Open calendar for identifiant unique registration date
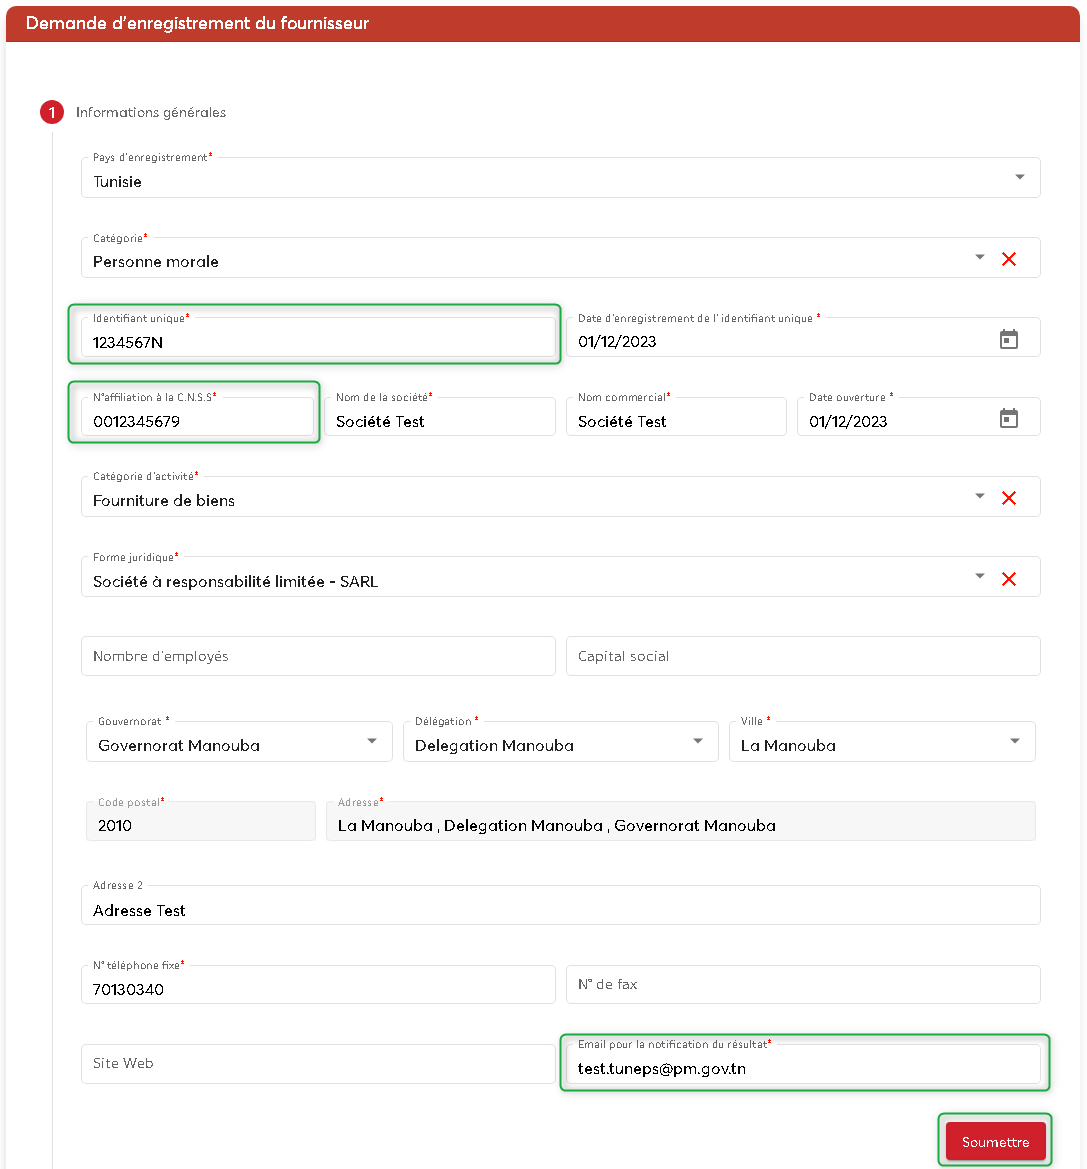The width and height of the screenshot is (1087, 1169). coord(1009,340)
